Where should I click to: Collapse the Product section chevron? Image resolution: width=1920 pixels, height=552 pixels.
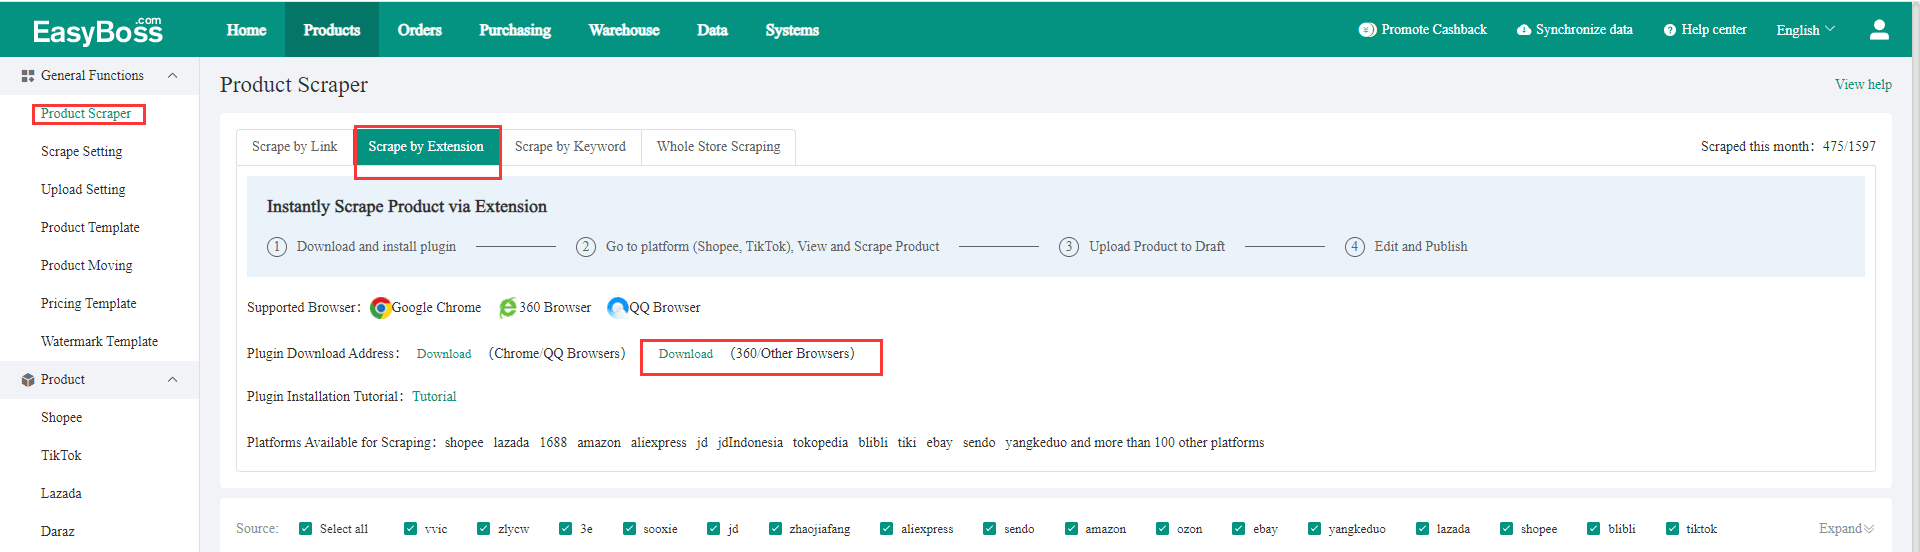172,380
